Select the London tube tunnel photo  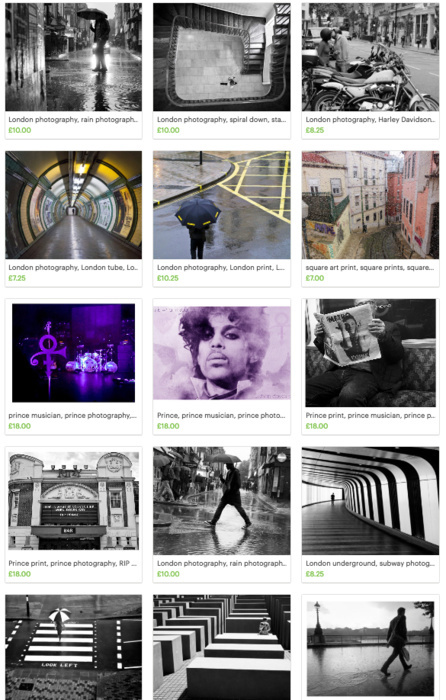74,205
